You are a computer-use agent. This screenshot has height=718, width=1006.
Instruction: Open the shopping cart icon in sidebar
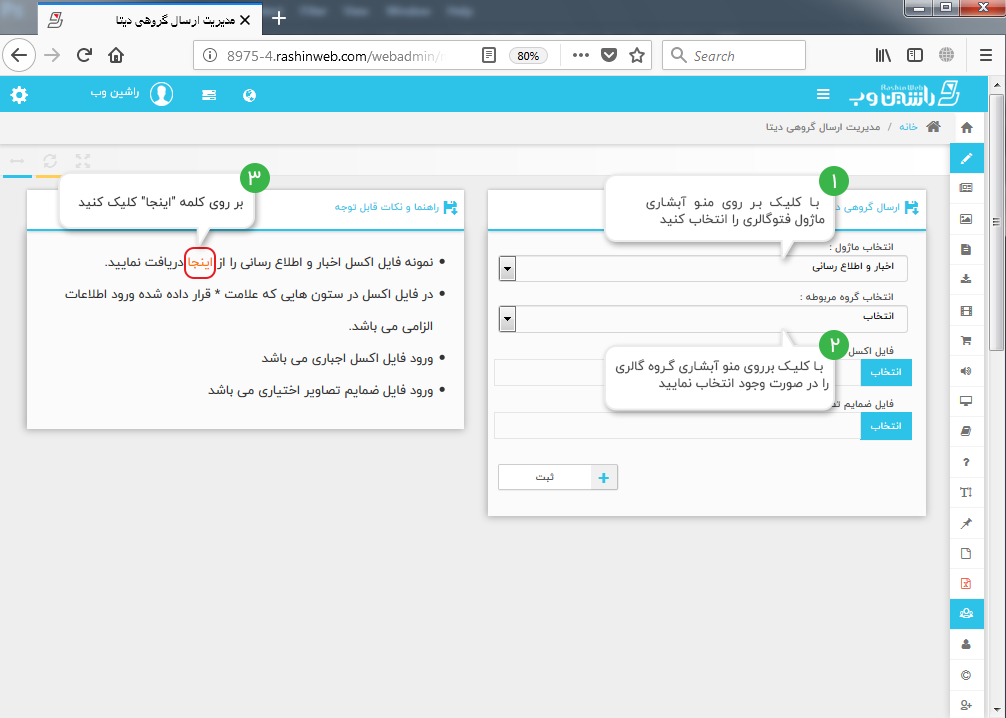click(x=966, y=341)
